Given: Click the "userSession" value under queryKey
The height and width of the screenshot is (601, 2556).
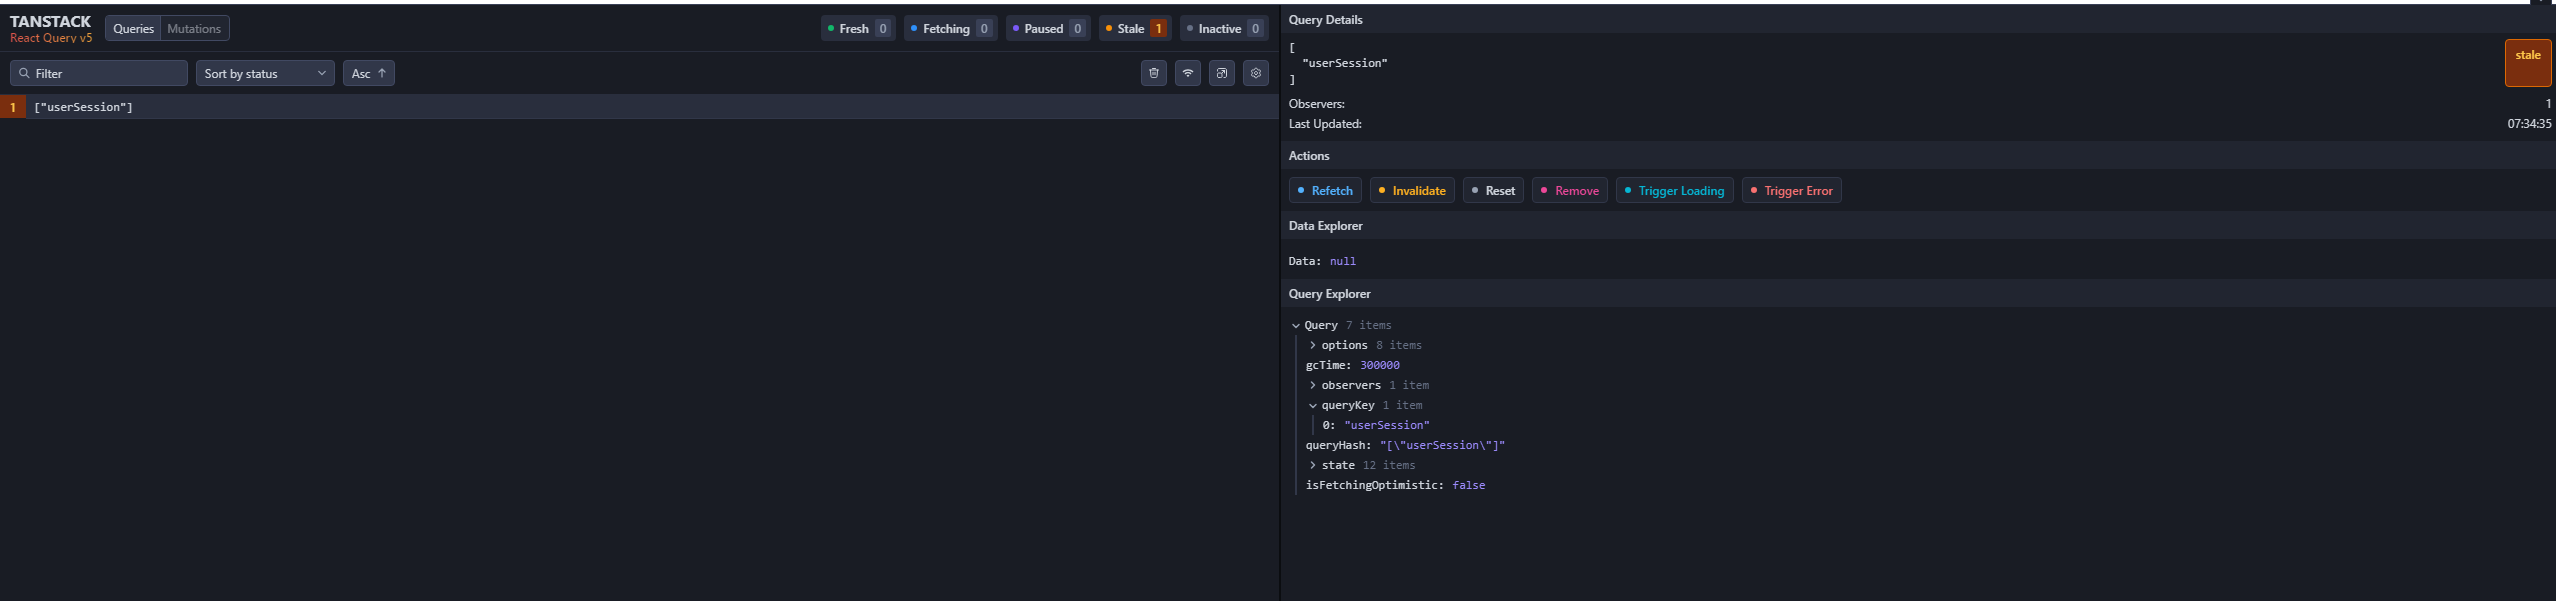Looking at the screenshot, I should point(1386,425).
